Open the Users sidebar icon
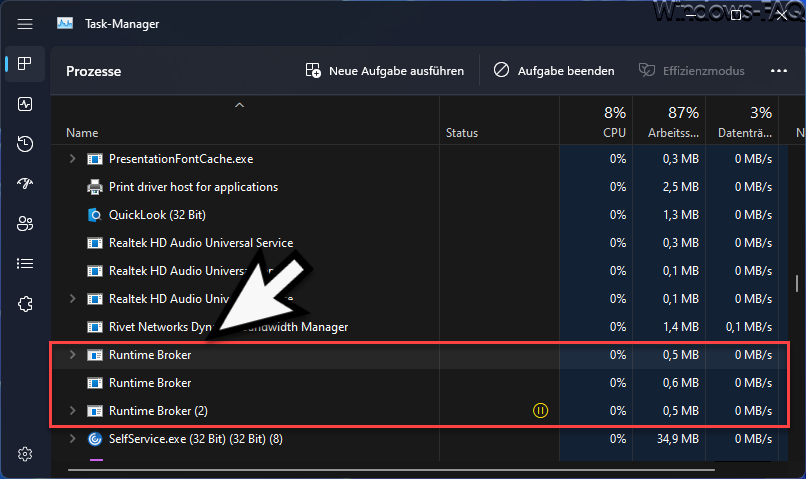This screenshot has height=479, width=806. click(25, 224)
